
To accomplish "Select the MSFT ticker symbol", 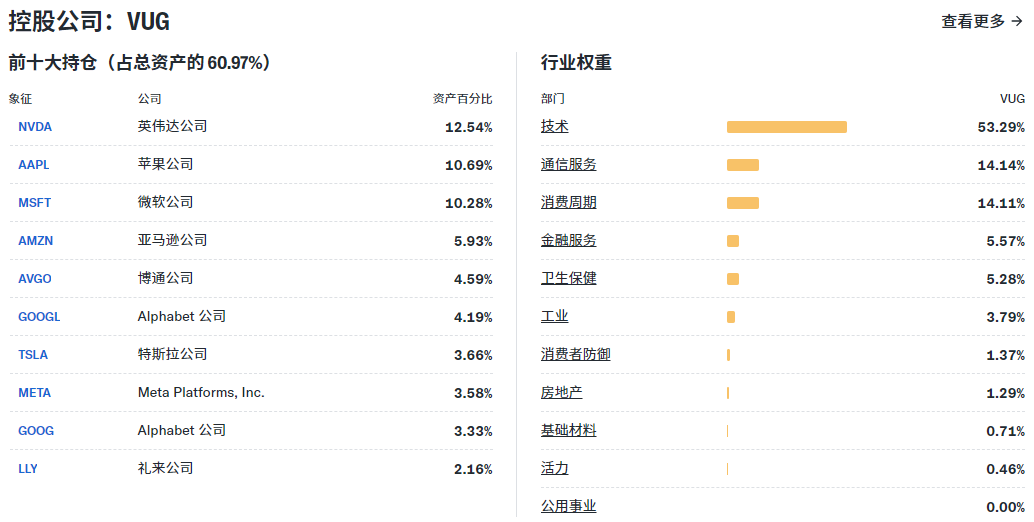I will coord(35,203).
